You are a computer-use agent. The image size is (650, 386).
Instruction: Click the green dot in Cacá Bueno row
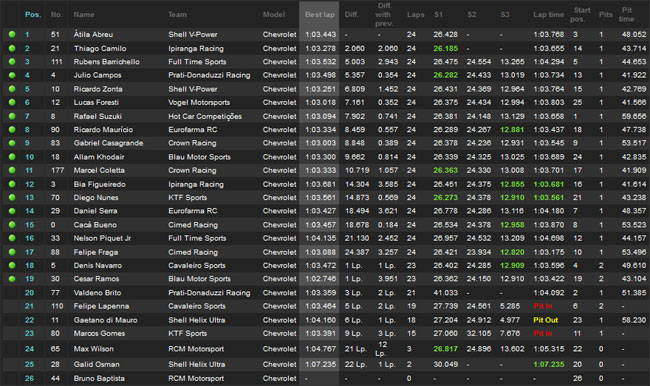[12, 225]
